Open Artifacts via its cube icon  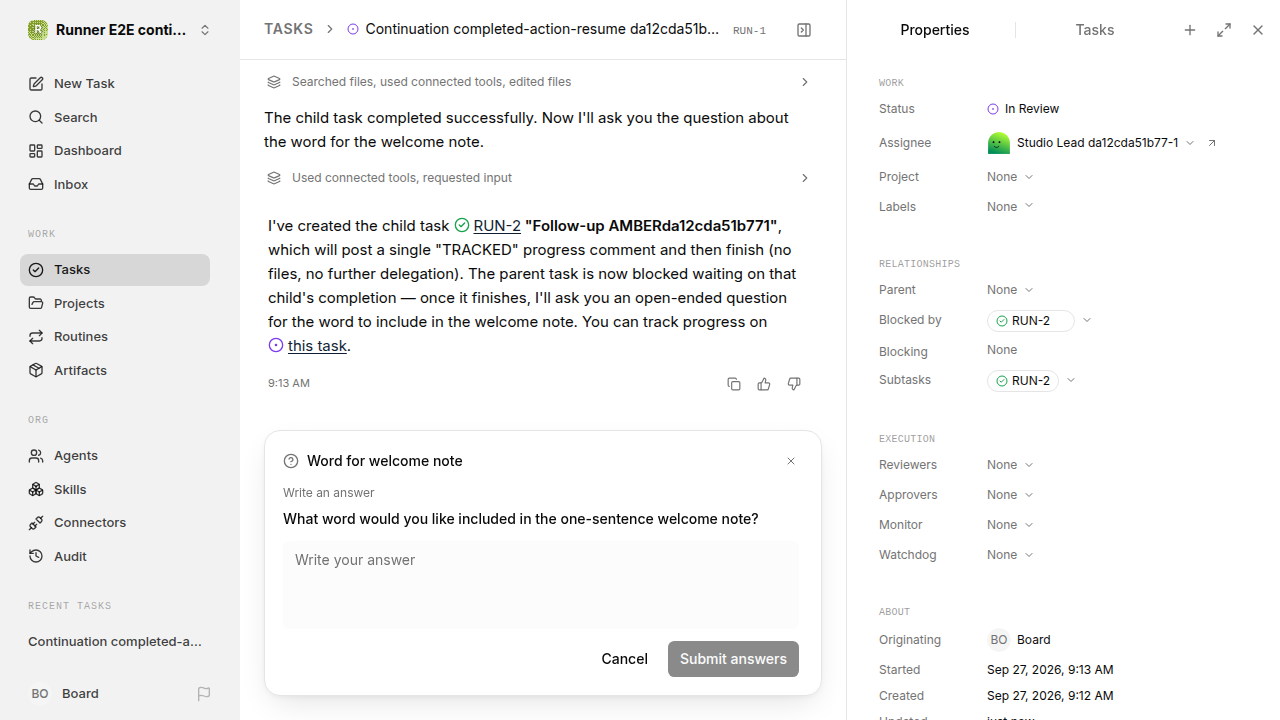pyautogui.click(x=36, y=371)
